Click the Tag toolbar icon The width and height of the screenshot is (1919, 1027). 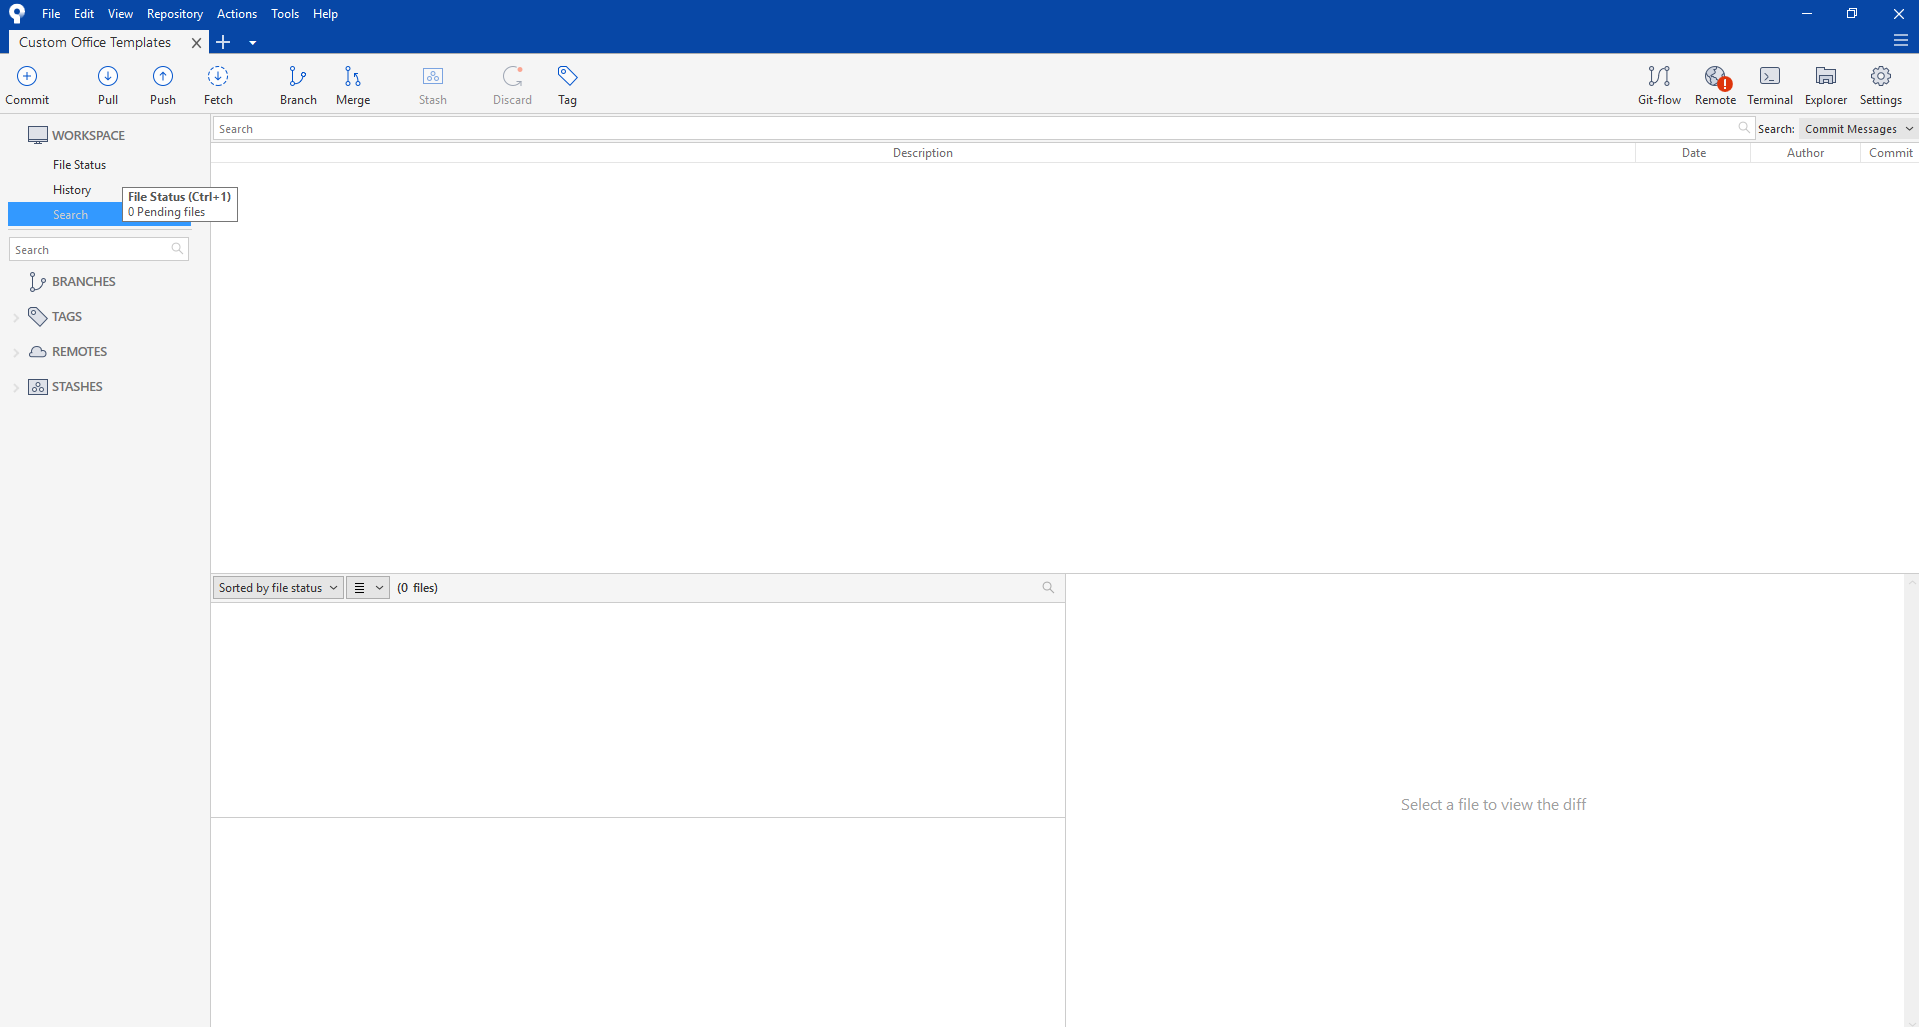point(567,85)
